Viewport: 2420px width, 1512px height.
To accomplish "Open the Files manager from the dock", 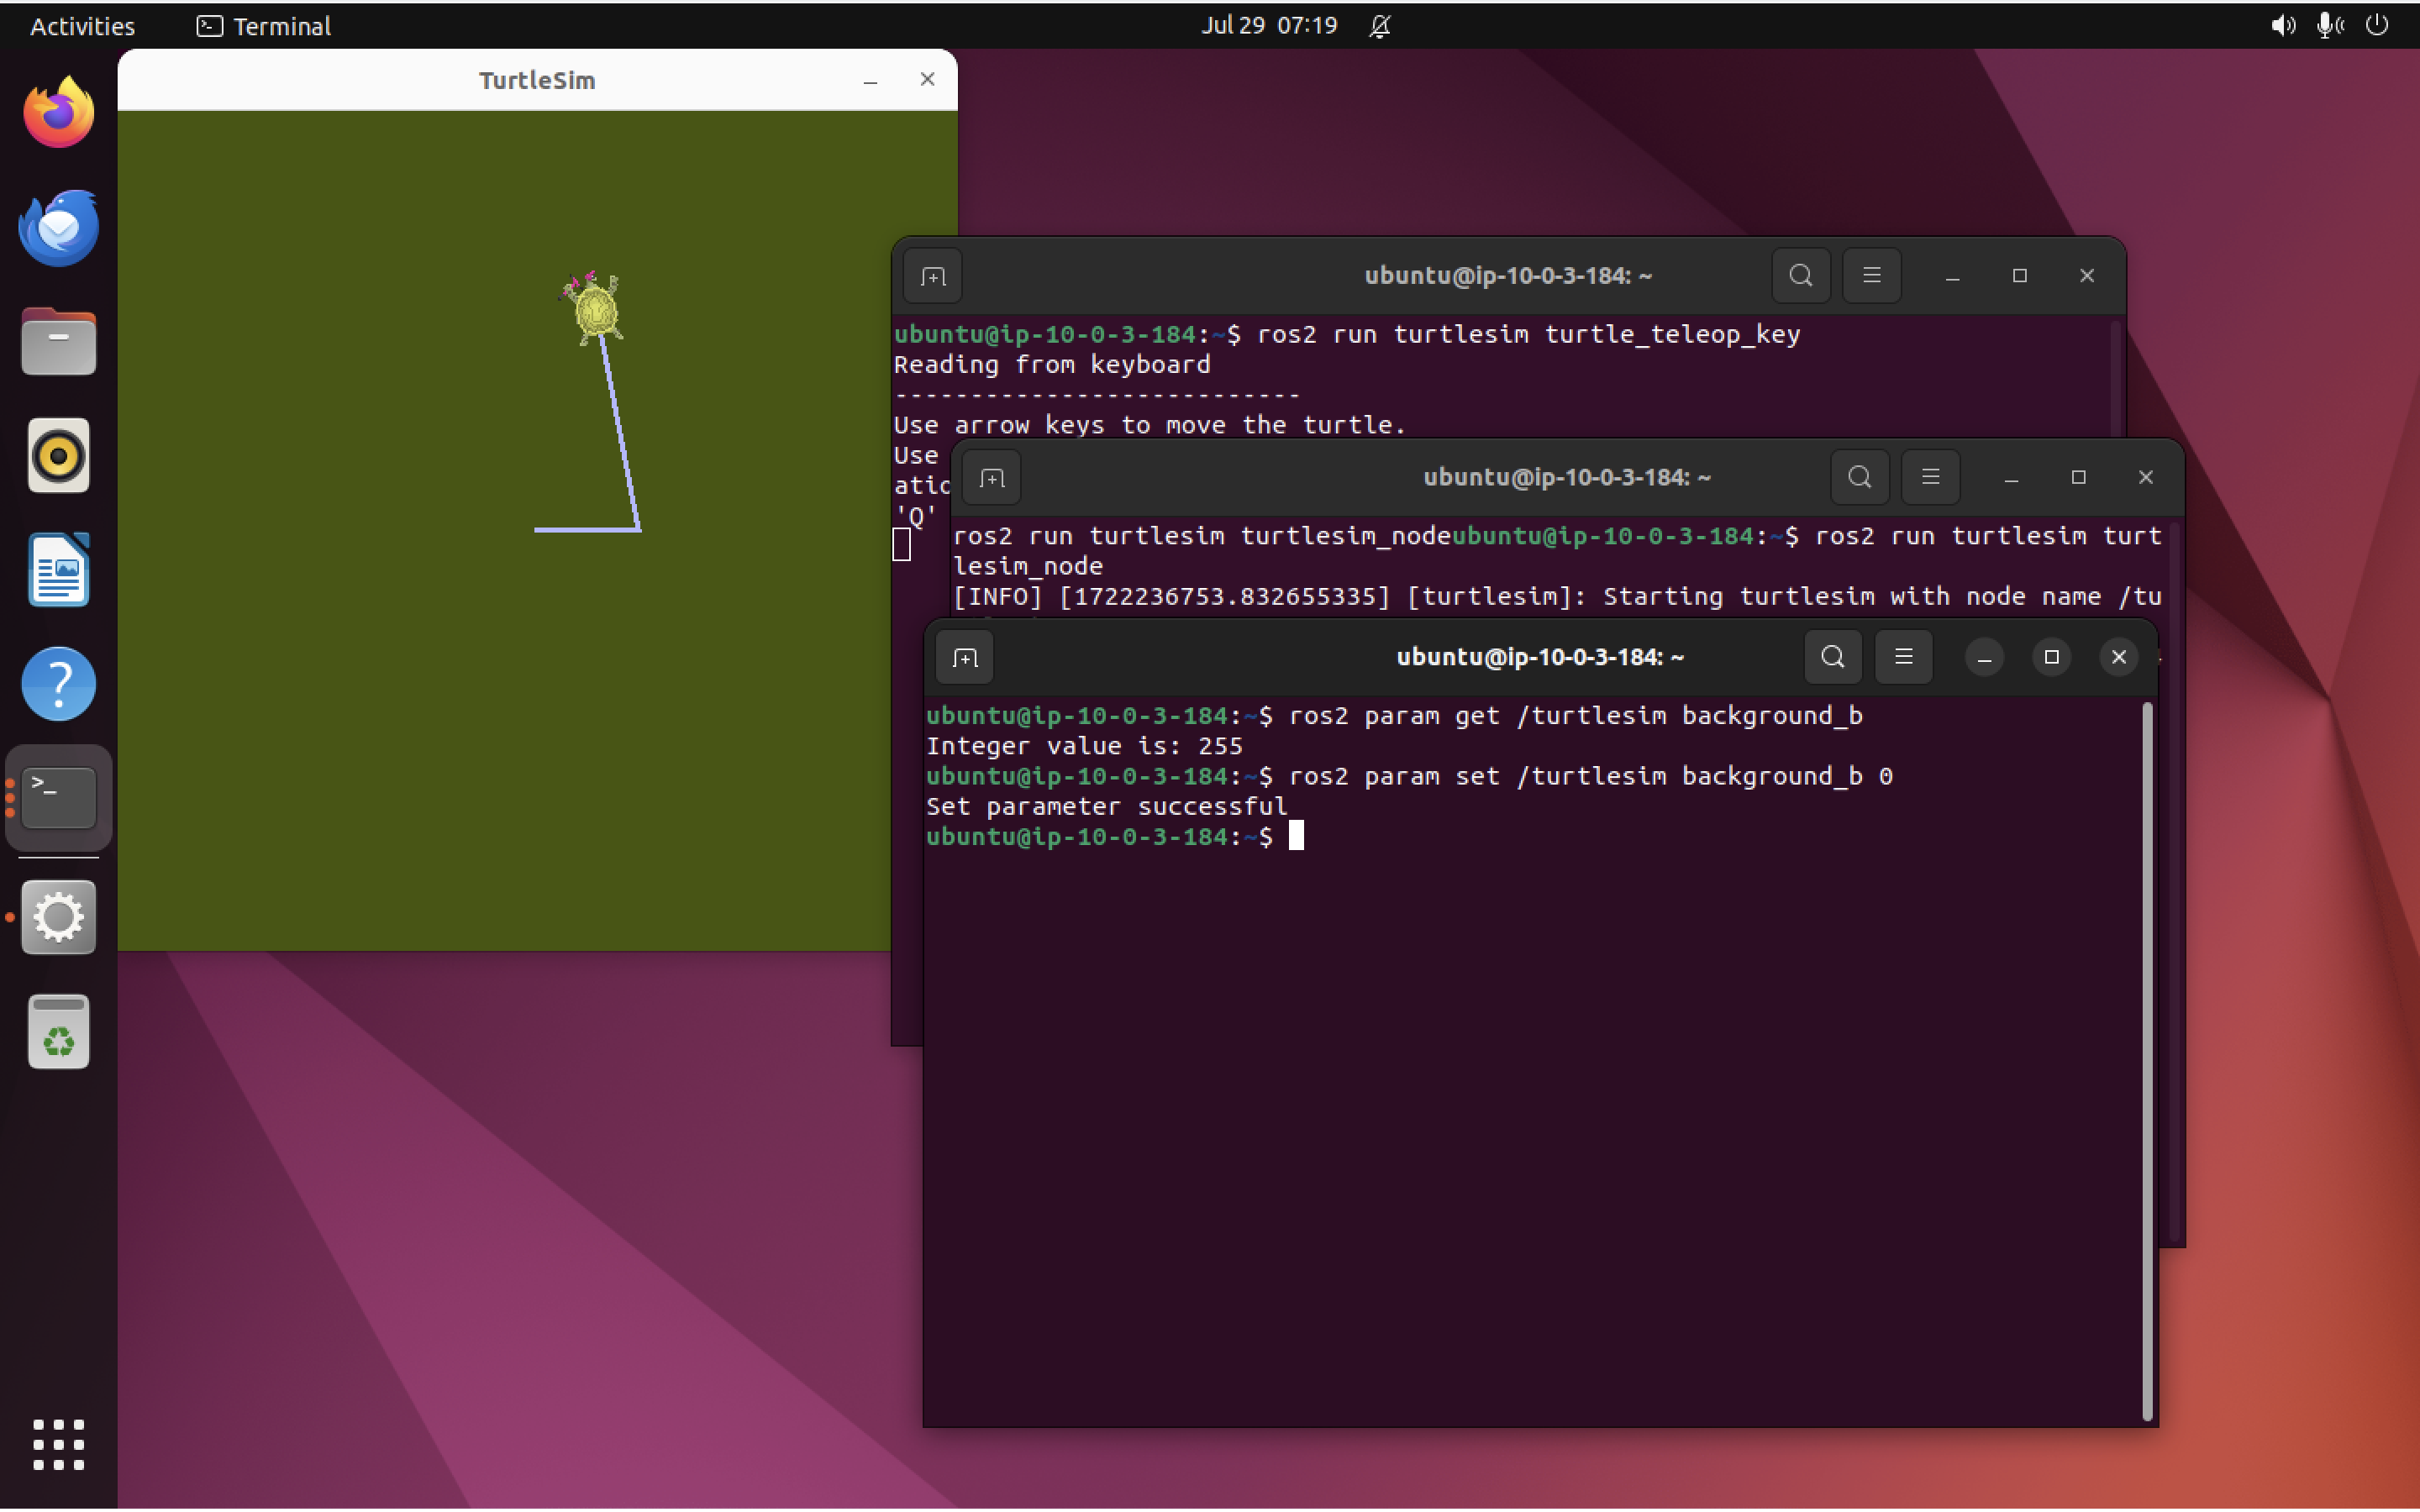I will pyautogui.click(x=58, y=341).
